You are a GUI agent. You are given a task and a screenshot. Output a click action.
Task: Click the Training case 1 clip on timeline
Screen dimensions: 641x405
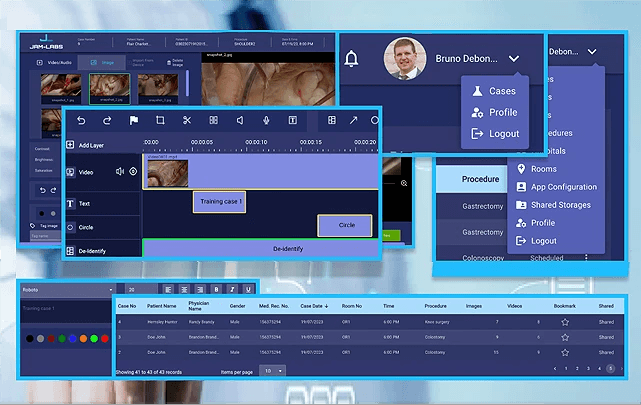[x=220, y=201]
